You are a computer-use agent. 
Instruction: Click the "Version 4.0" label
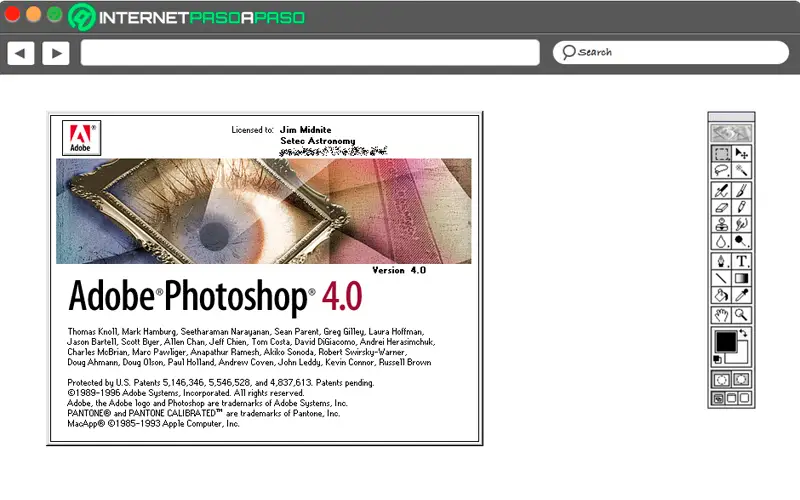click(x=399, y=270)
